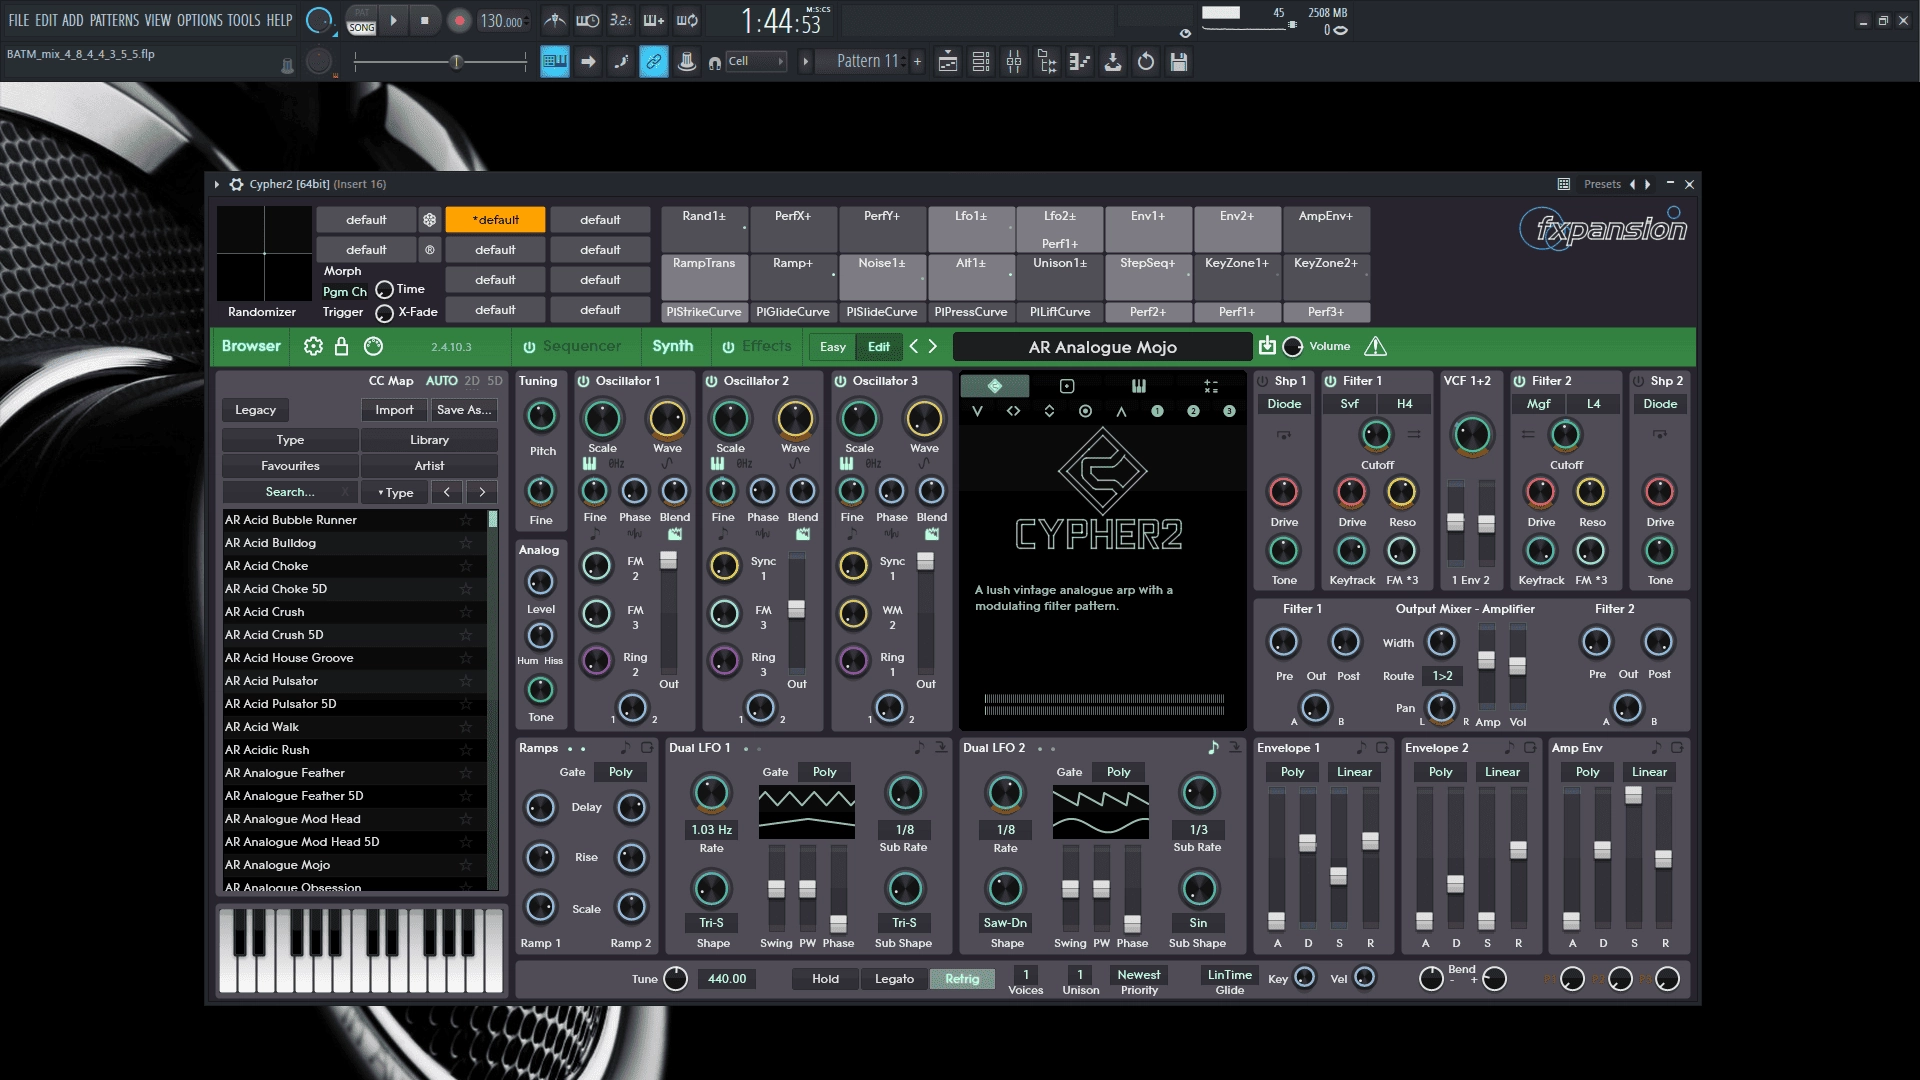This screenshot has width=1920, height=1080.
Task: Go to previous preset with left arrow
Action: [914, 346]
